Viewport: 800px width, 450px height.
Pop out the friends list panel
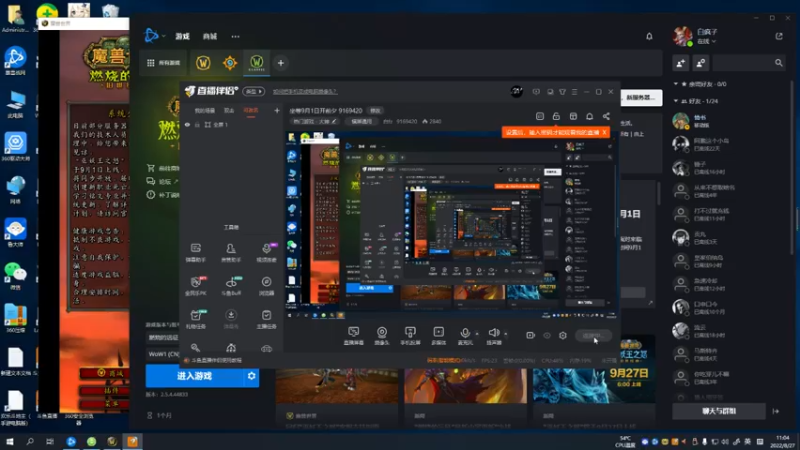point(779,36)
